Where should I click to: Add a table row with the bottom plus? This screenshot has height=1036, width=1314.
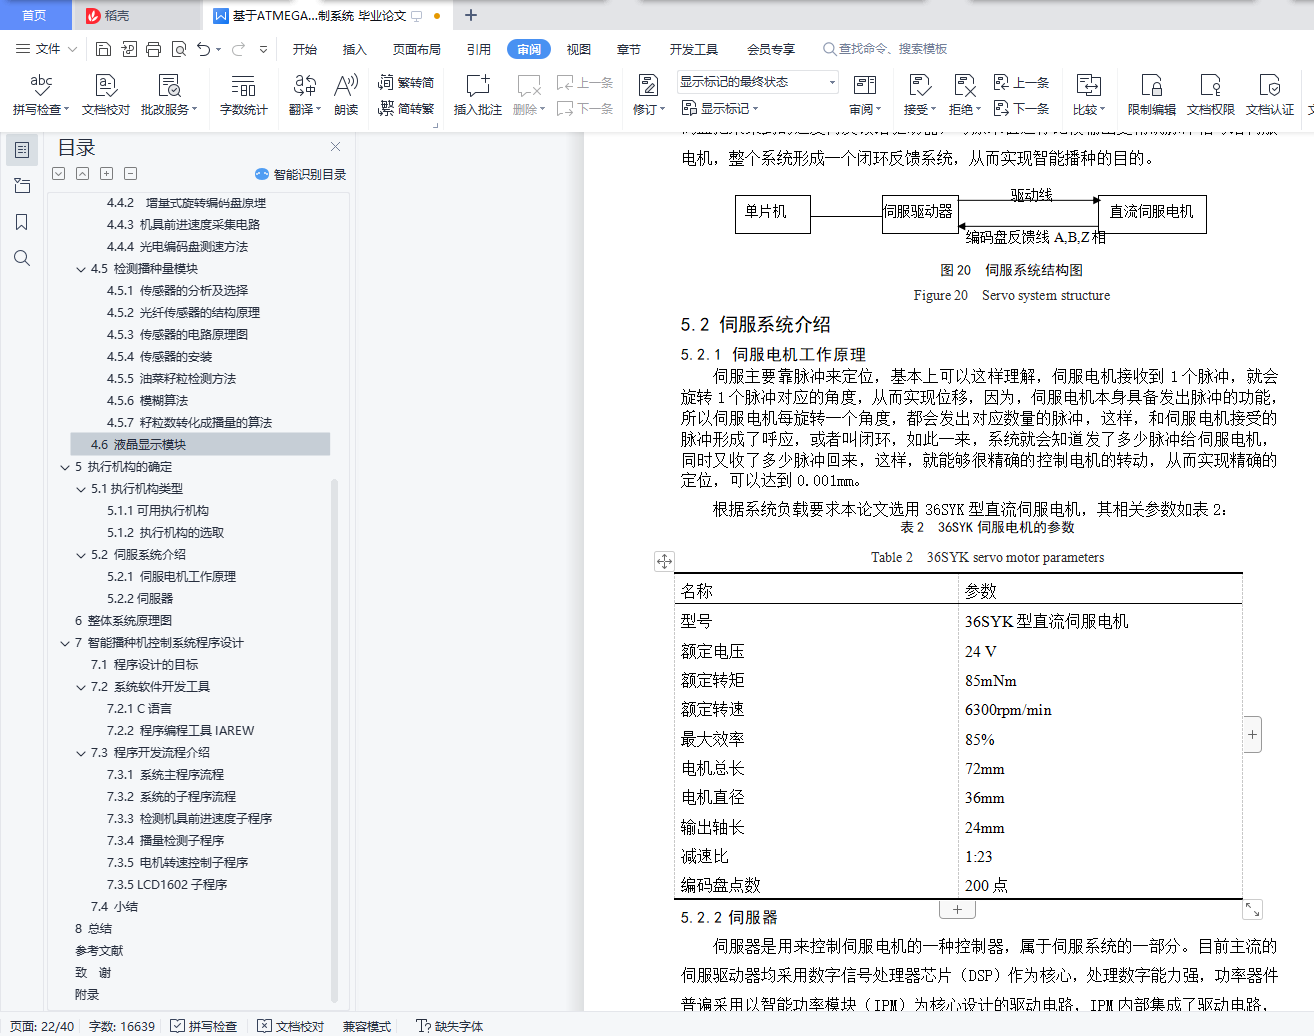tap(957, 909)
